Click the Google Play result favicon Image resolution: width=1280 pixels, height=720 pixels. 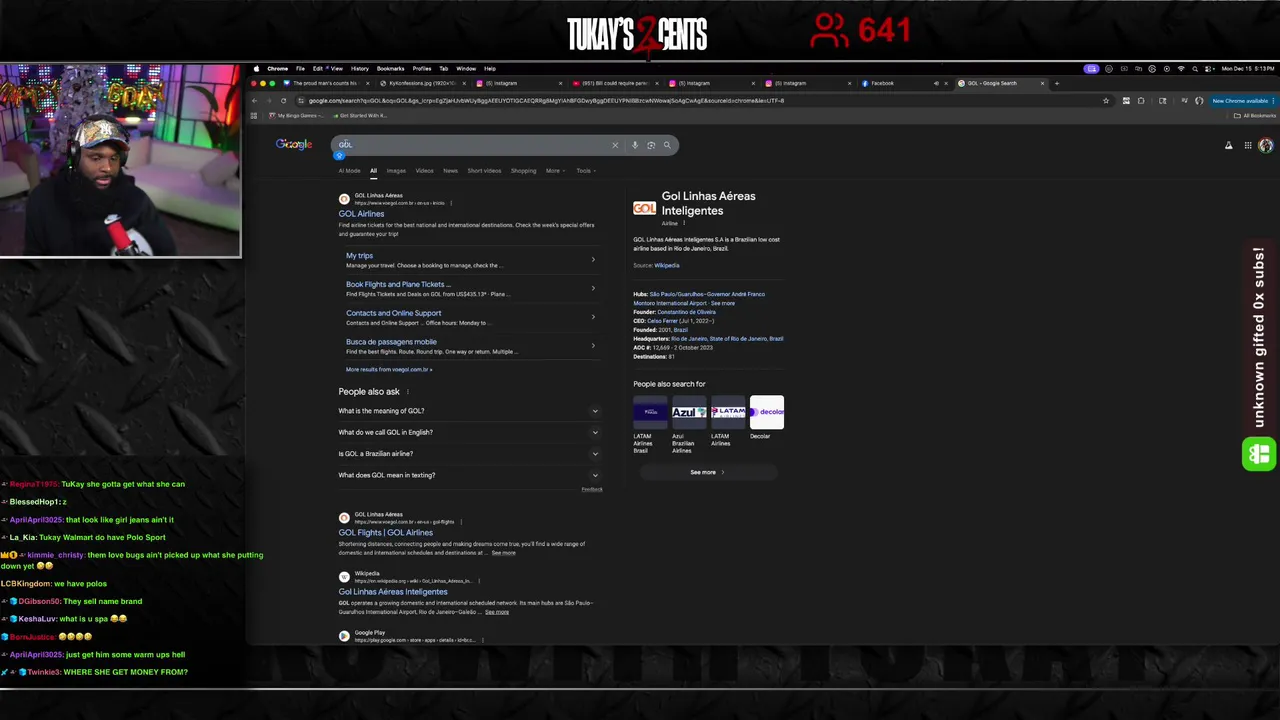(344, 635)
